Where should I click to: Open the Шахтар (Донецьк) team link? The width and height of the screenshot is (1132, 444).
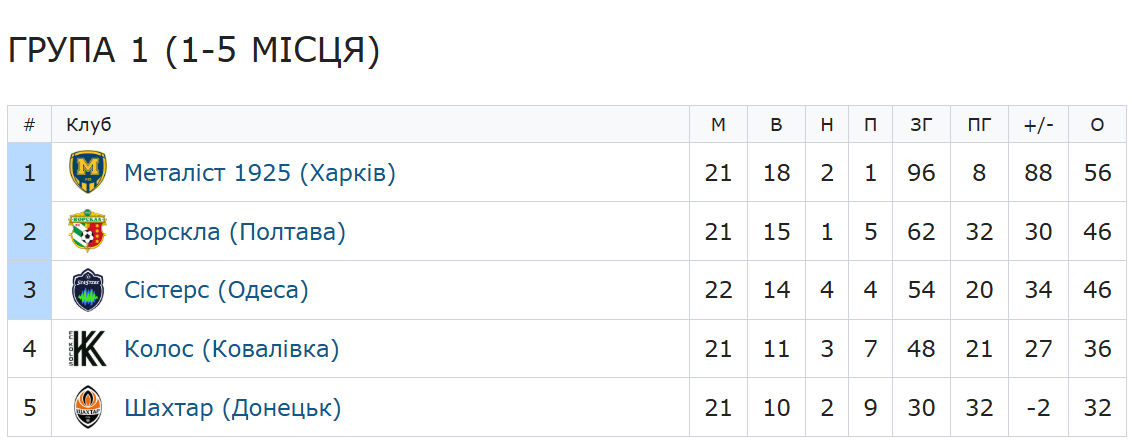pos(233,408)
